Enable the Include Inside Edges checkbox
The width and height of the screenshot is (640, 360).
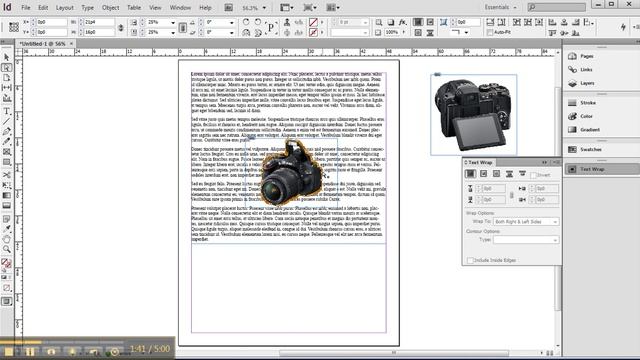[x=470, y=260]
